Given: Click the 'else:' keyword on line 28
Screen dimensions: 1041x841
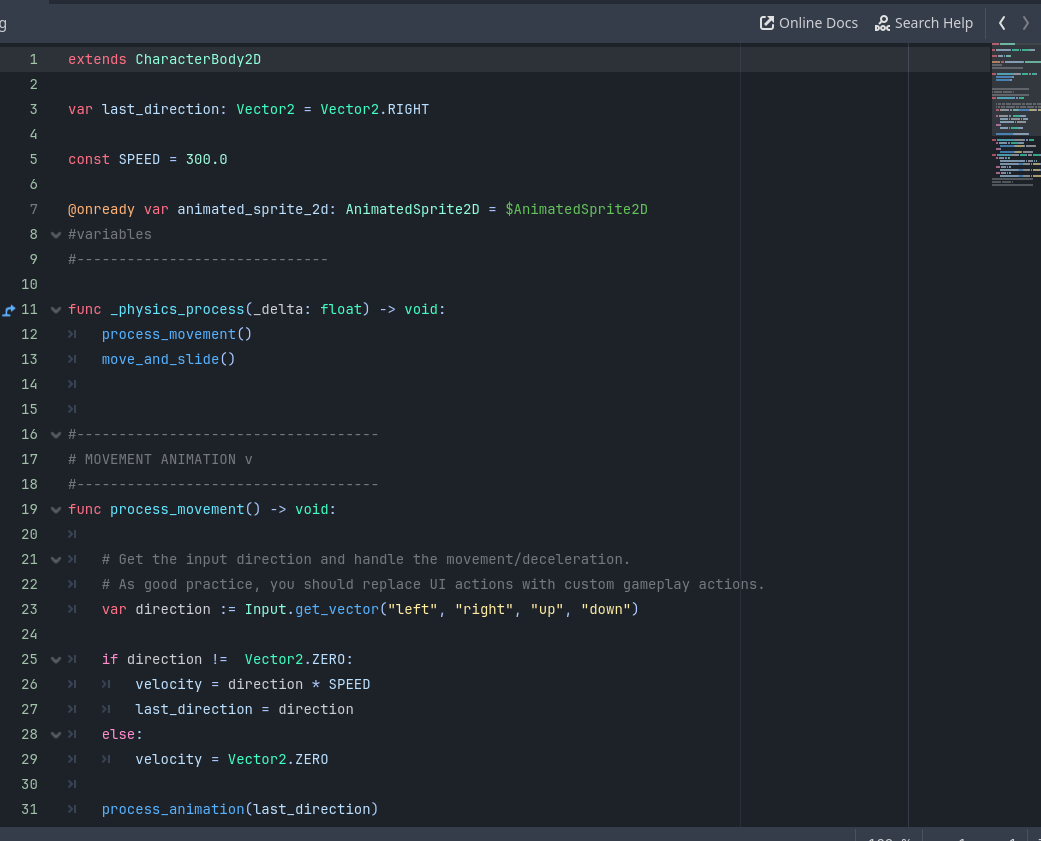Looking at the screenshot, I should (122, 735).
